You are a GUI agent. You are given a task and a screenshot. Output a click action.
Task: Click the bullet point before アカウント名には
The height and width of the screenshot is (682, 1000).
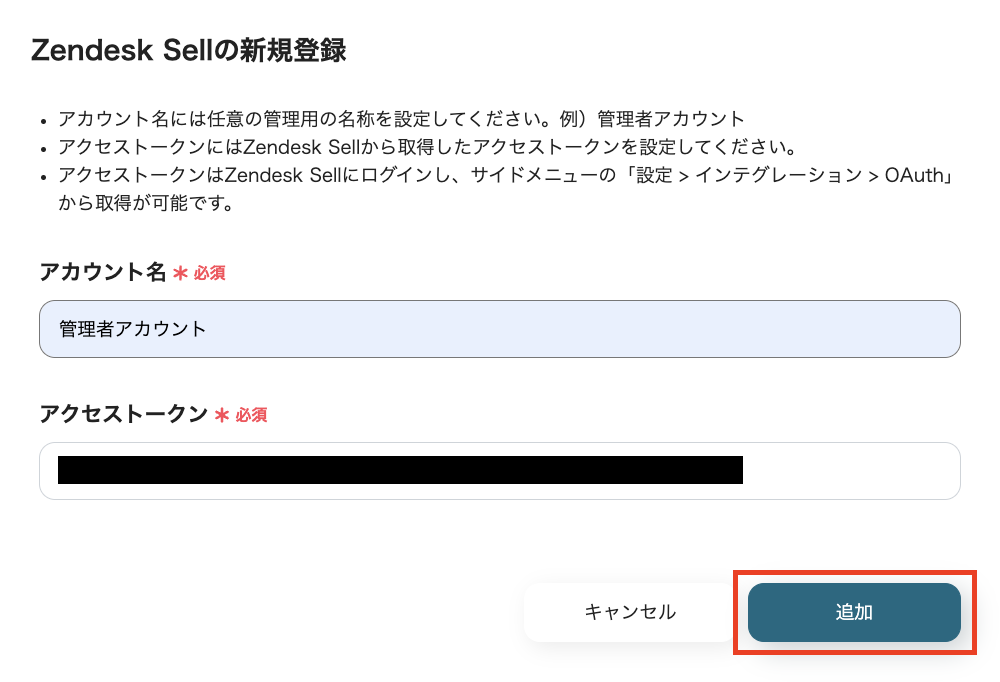(x=43, y=120)
